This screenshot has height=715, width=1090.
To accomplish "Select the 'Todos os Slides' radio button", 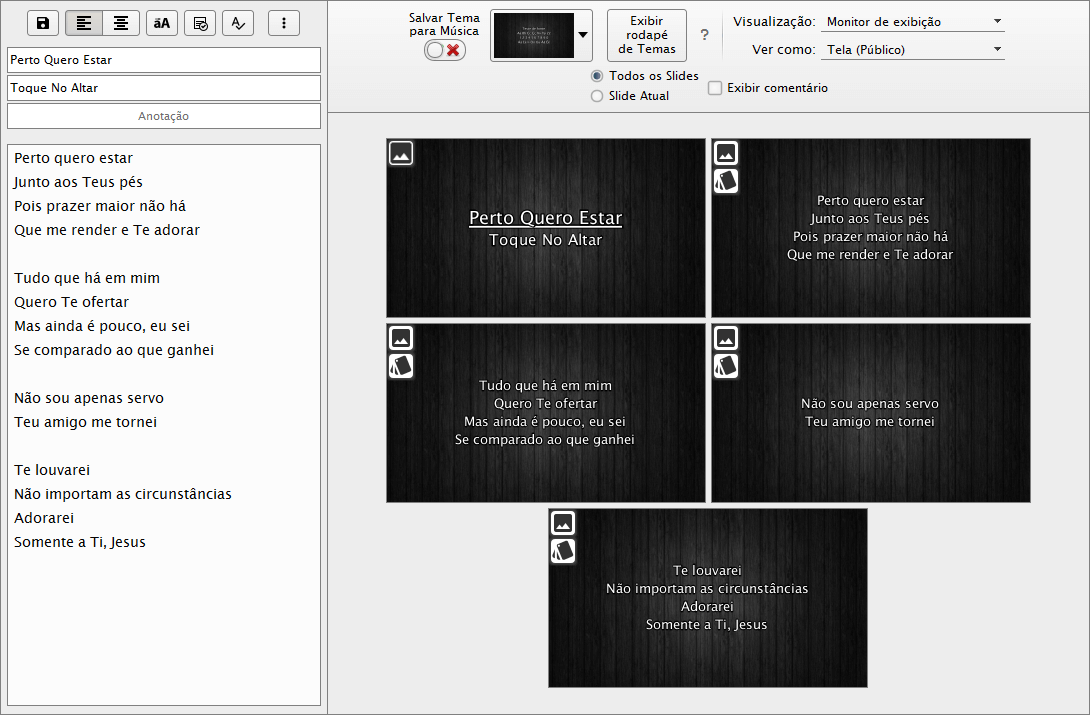I will pyautogui.click(x=597, y=76).
